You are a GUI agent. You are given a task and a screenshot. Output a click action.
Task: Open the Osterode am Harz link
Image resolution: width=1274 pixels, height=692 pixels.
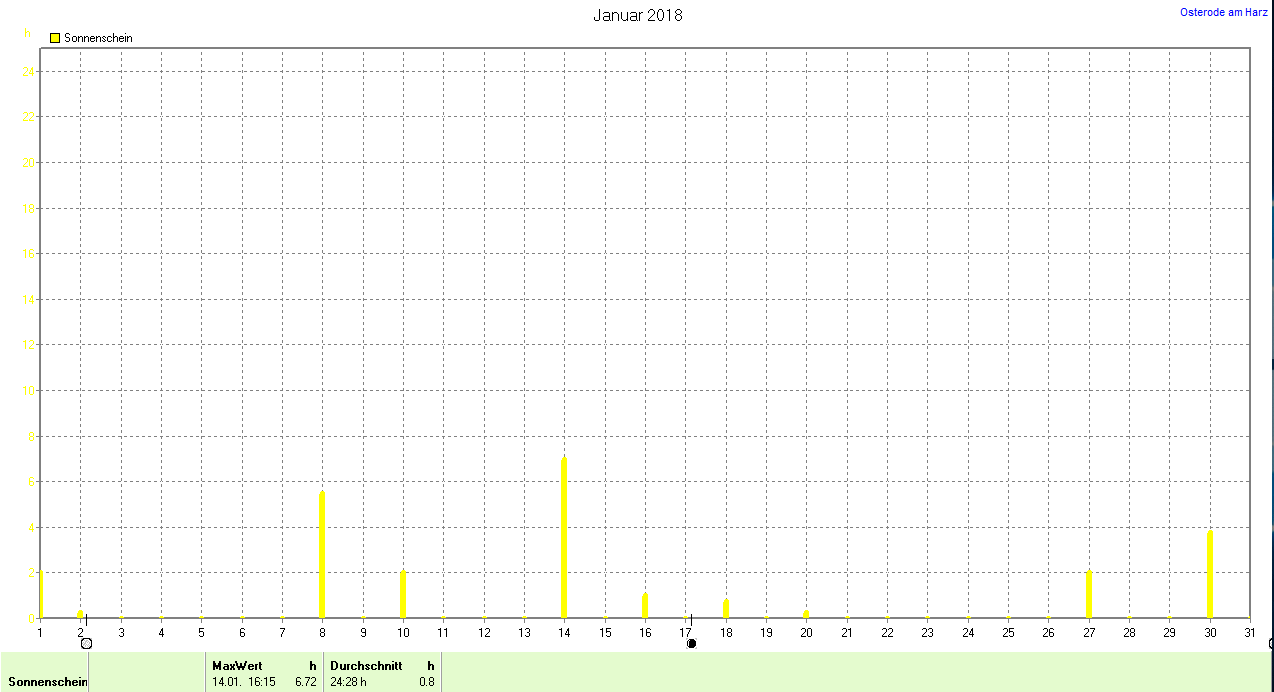tap(1224, 12)
